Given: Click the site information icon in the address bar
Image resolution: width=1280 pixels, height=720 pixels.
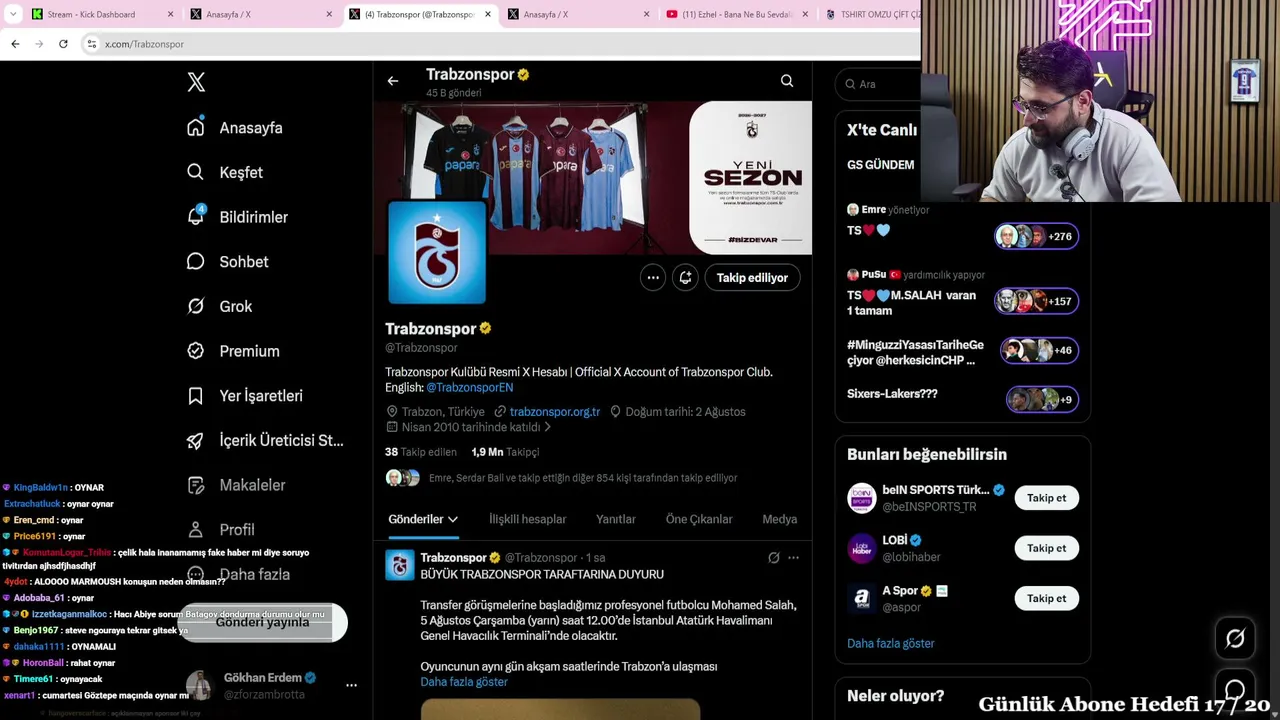Looking at the screenshot, I should coord(91,44).
